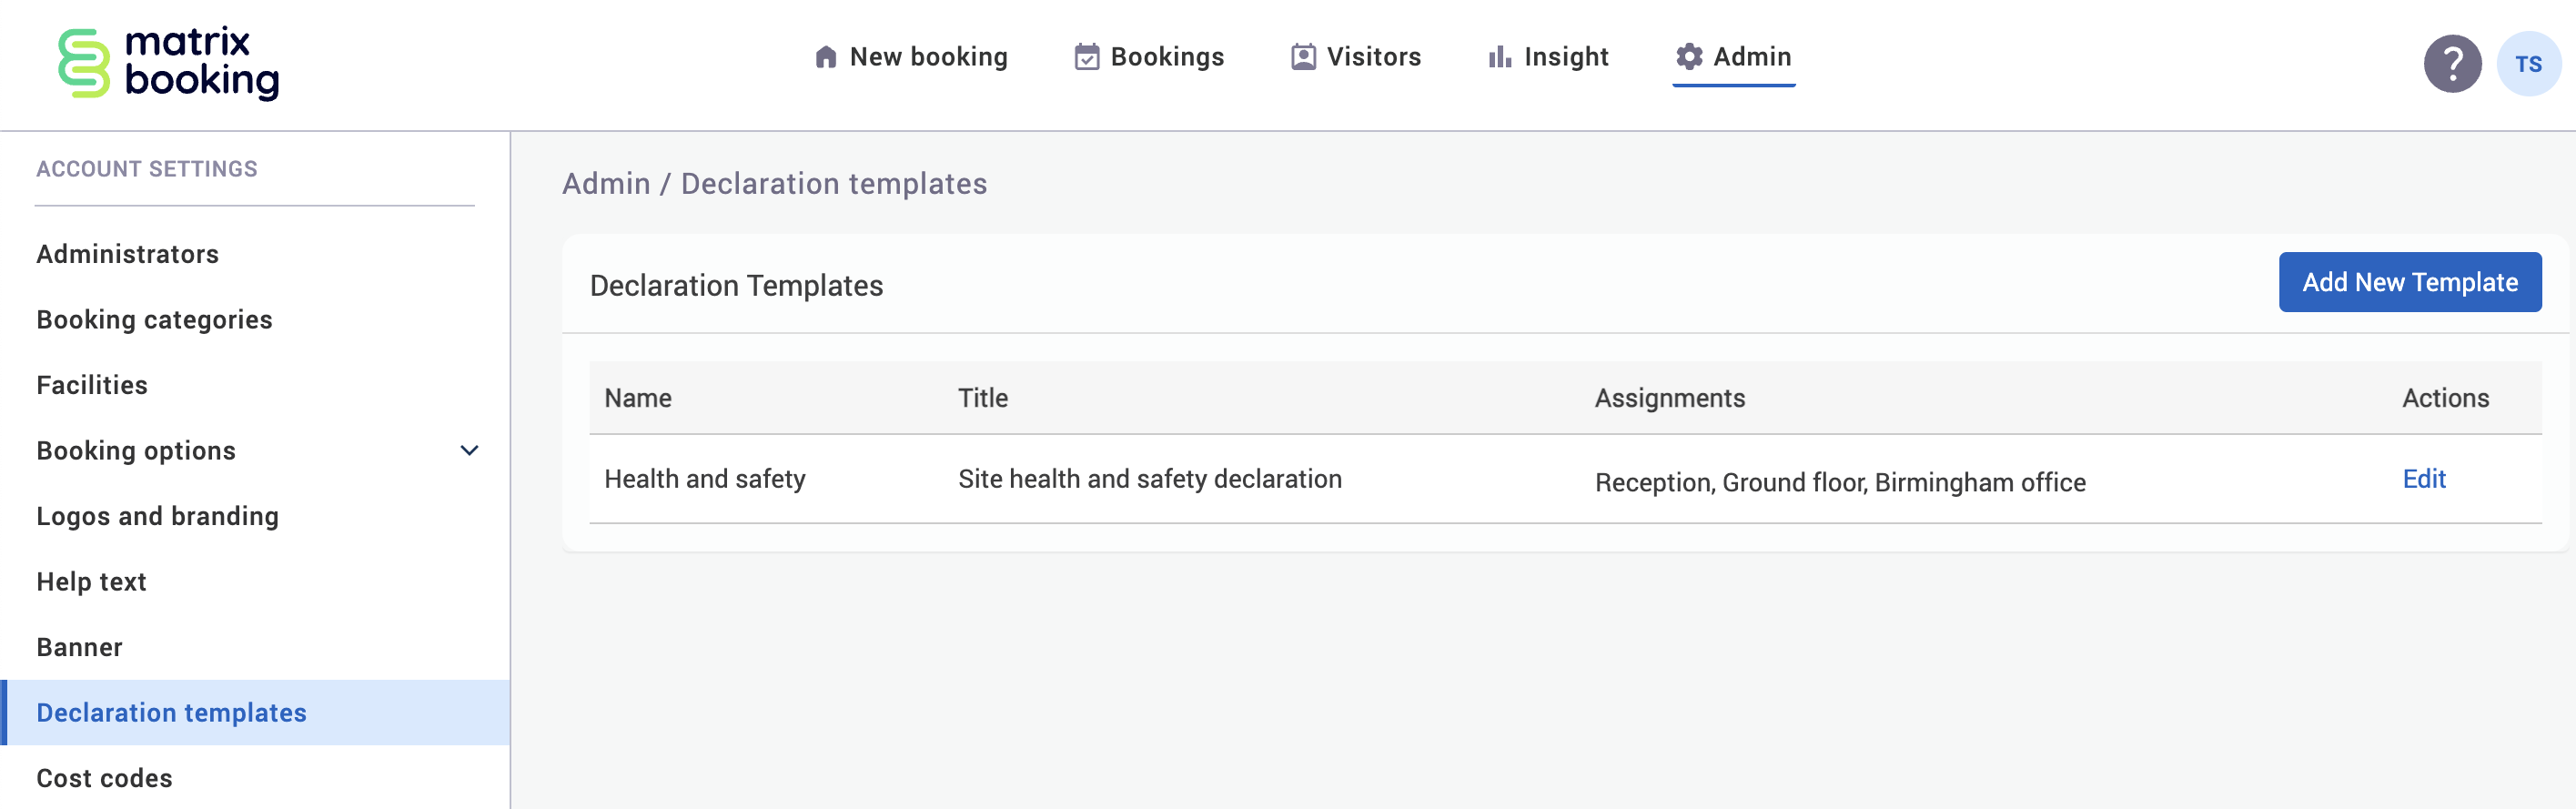Open the Insight tab label
The height and width of the screenshot is (809, 2576).
click(1566, 57)
